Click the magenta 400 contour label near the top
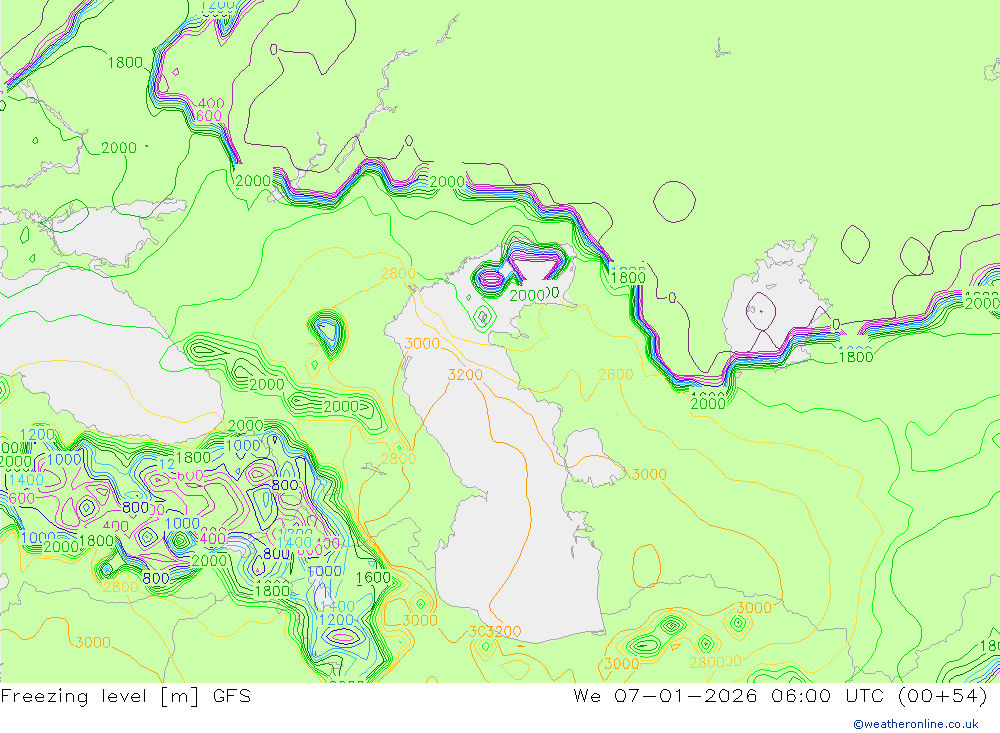1000x733 pixels. pos(210,103)
